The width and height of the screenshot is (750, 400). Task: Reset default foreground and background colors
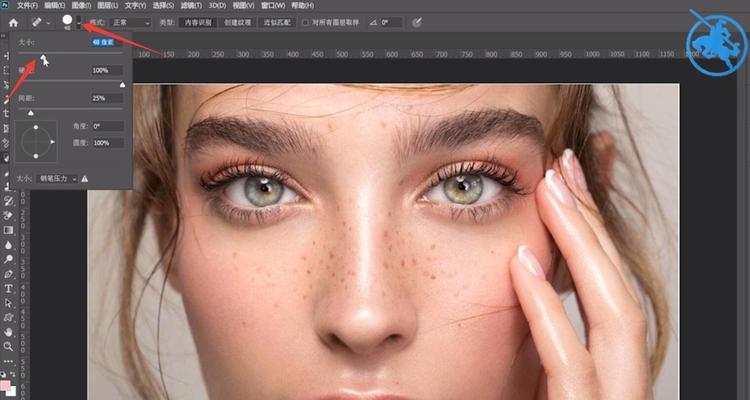click(4, 374)
